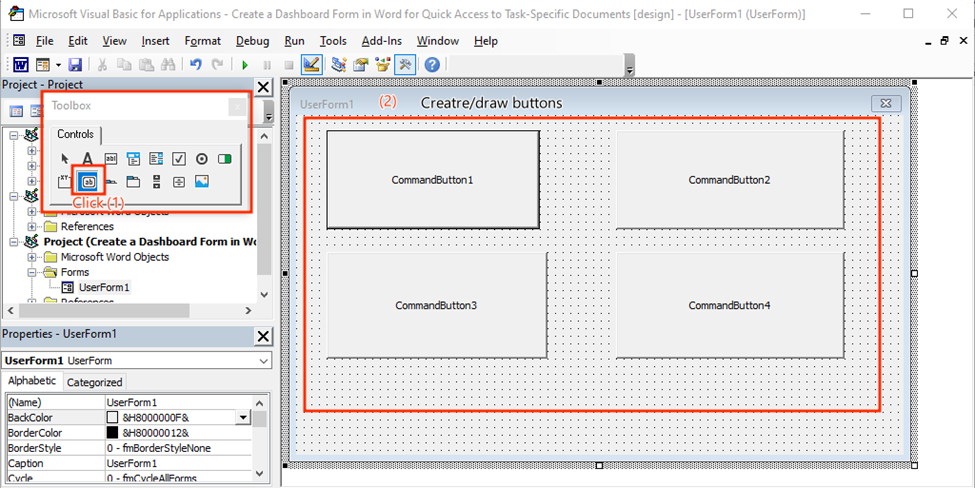Image resolution: width=975 pixels, height=488 pixels.
Task: Open the Tools menu
Action: [x=333, y=41]
